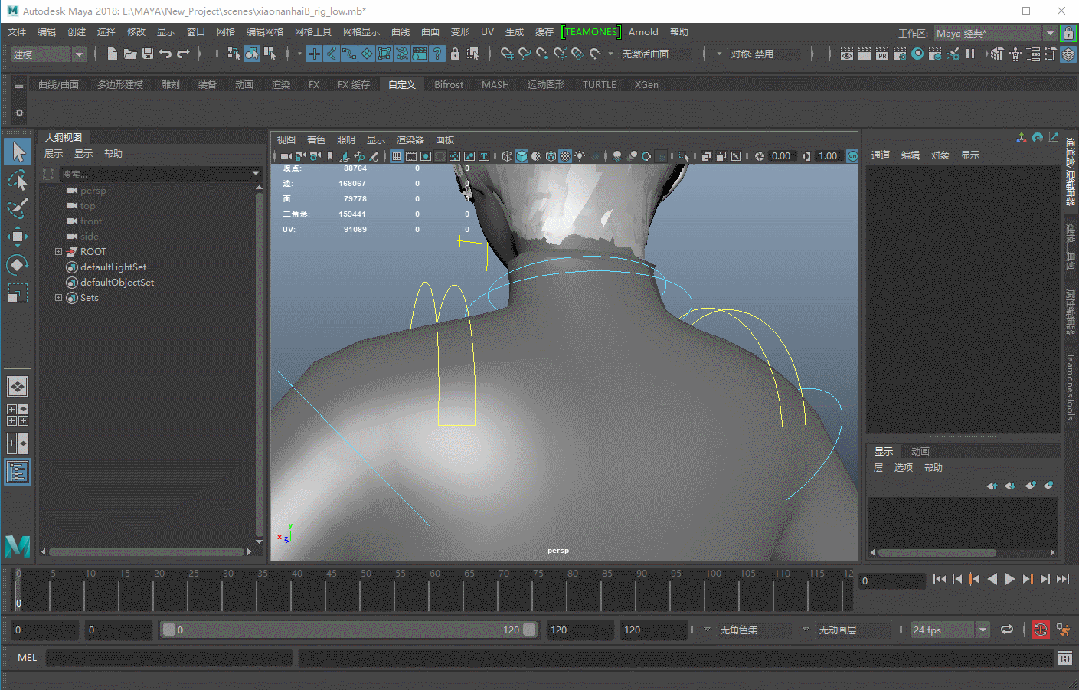Select defaultLightSet in the Outliner

click(112, 267)
